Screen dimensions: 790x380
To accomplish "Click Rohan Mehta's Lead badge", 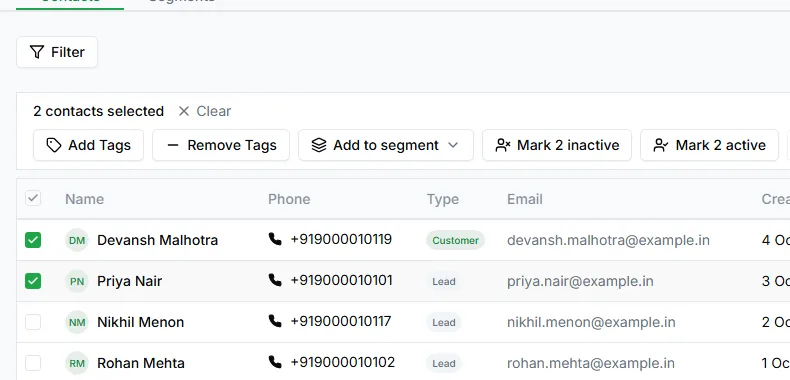I will [444, 363].
